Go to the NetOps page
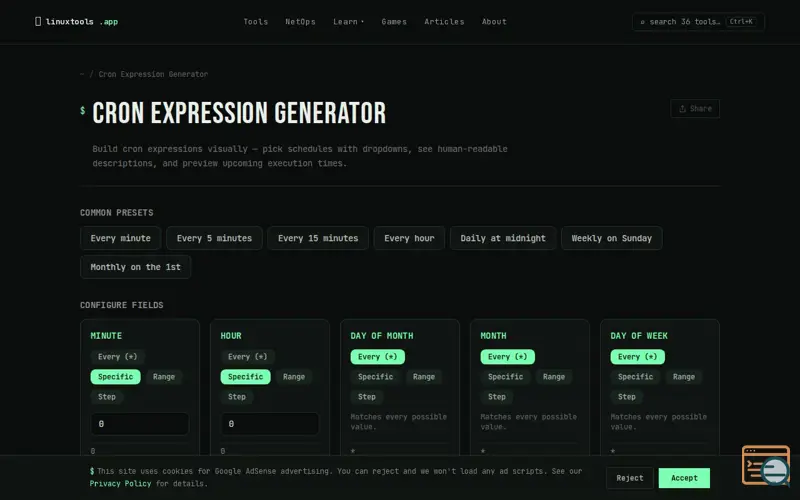Screen dimensions: 800x500 pyautogui.click(x=300, y=21)
